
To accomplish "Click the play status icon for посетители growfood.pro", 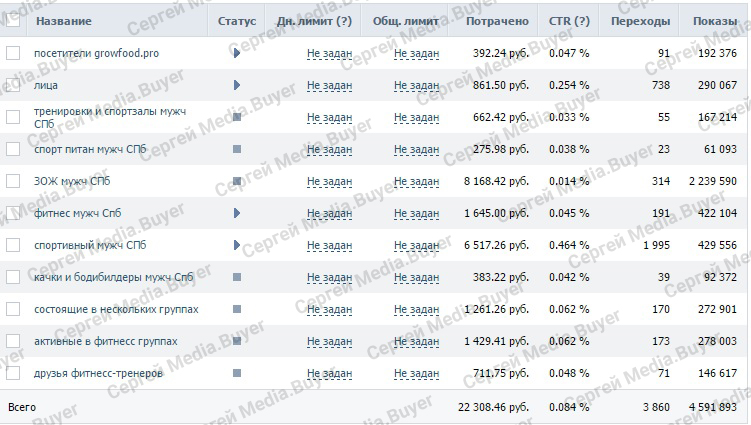I will (x=237, y=53).
